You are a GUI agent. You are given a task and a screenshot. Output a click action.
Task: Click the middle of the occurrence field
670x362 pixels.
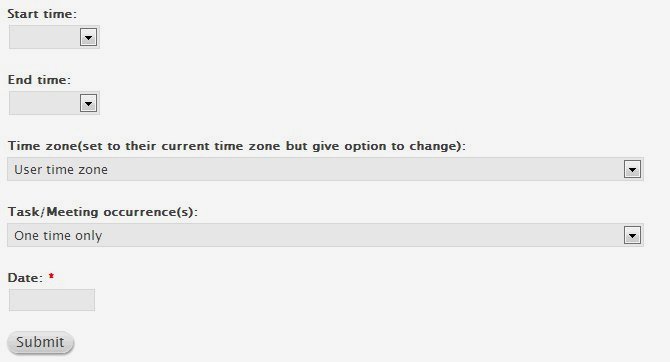(325, 235)
